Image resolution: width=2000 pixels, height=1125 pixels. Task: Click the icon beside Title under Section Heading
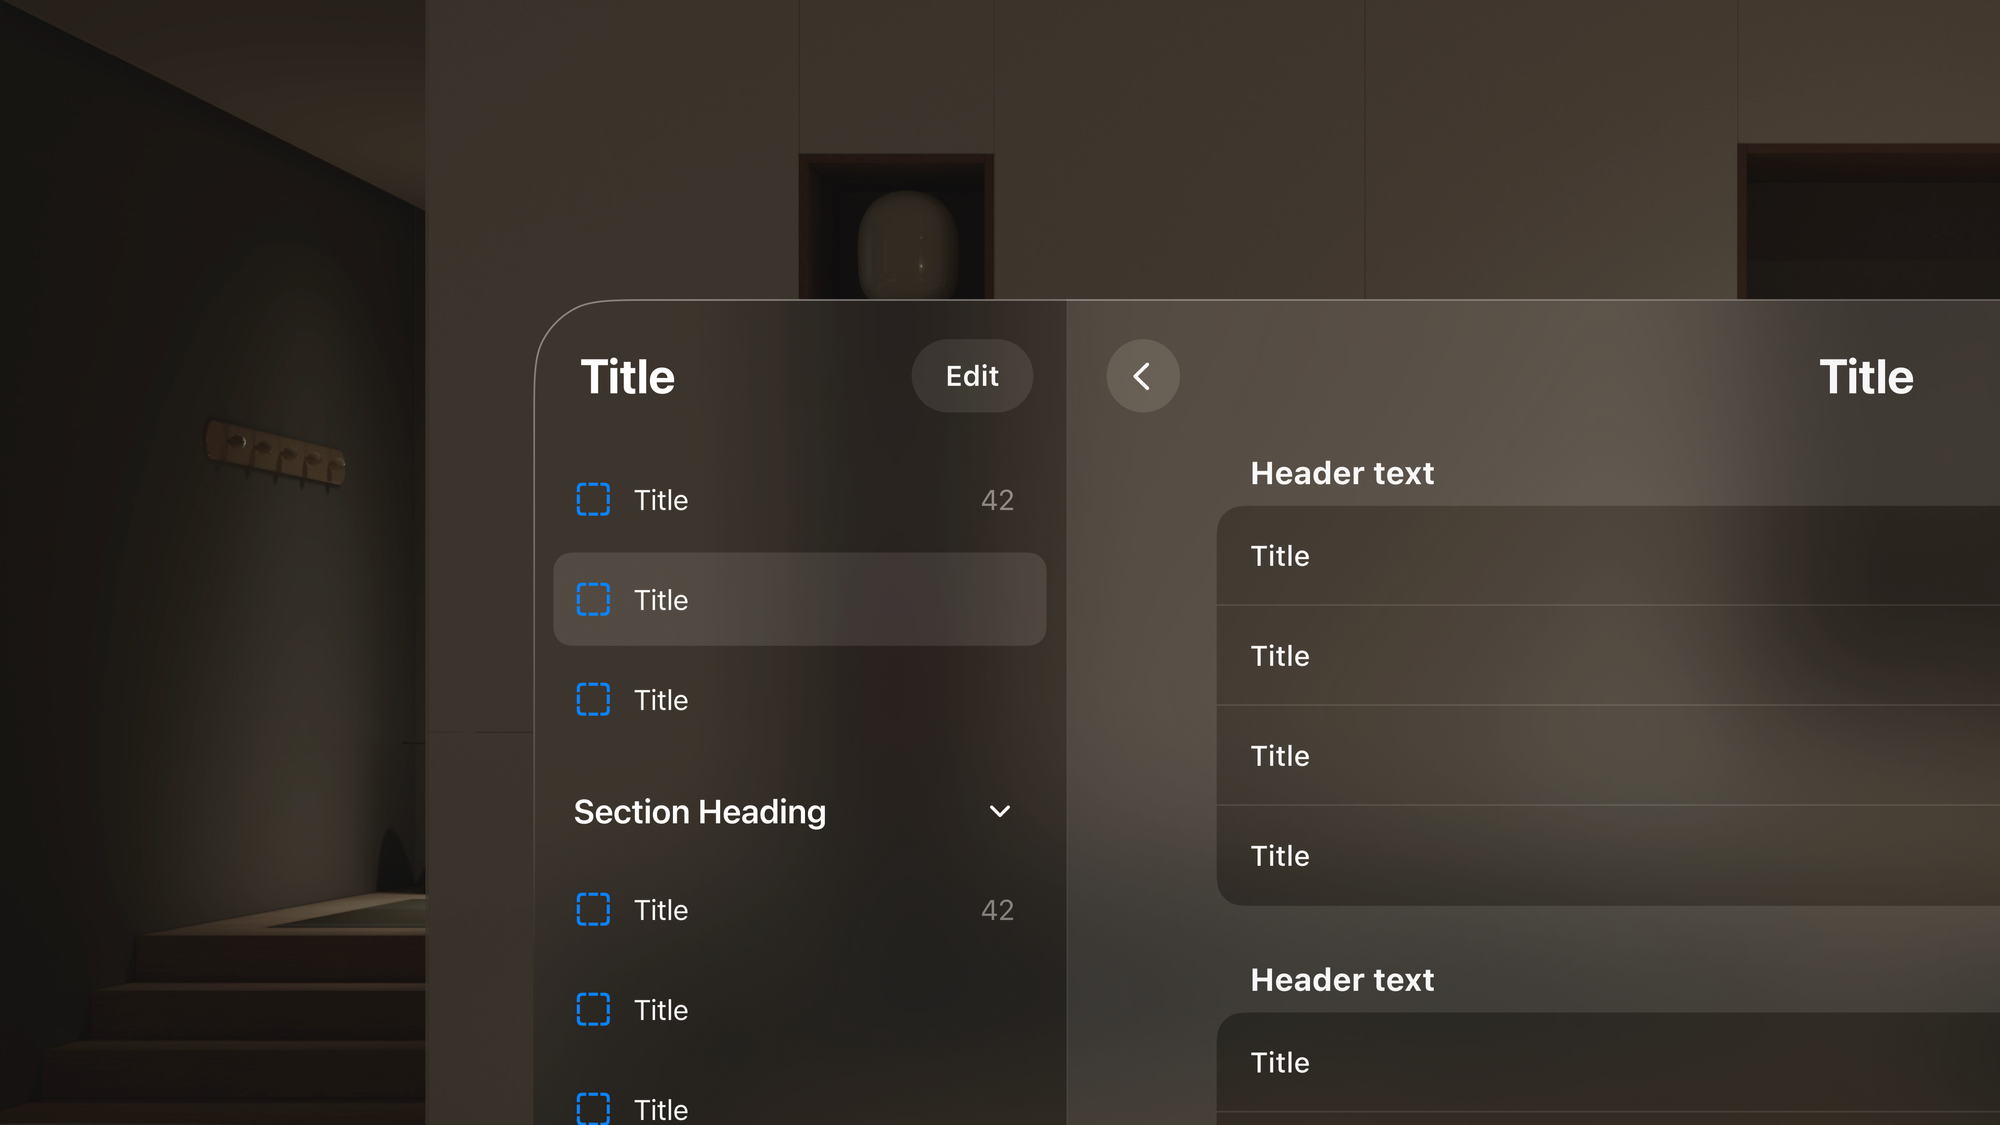click(594, 910)
